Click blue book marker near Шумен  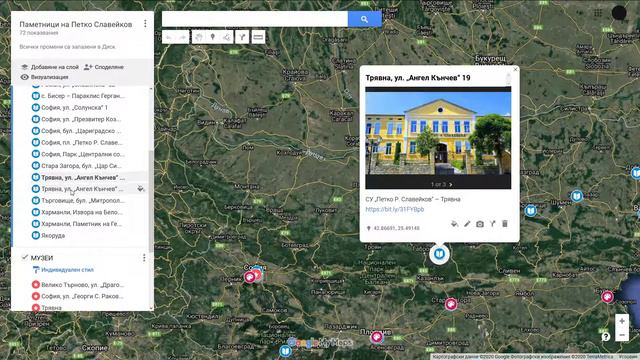click(x=577, y=196)
